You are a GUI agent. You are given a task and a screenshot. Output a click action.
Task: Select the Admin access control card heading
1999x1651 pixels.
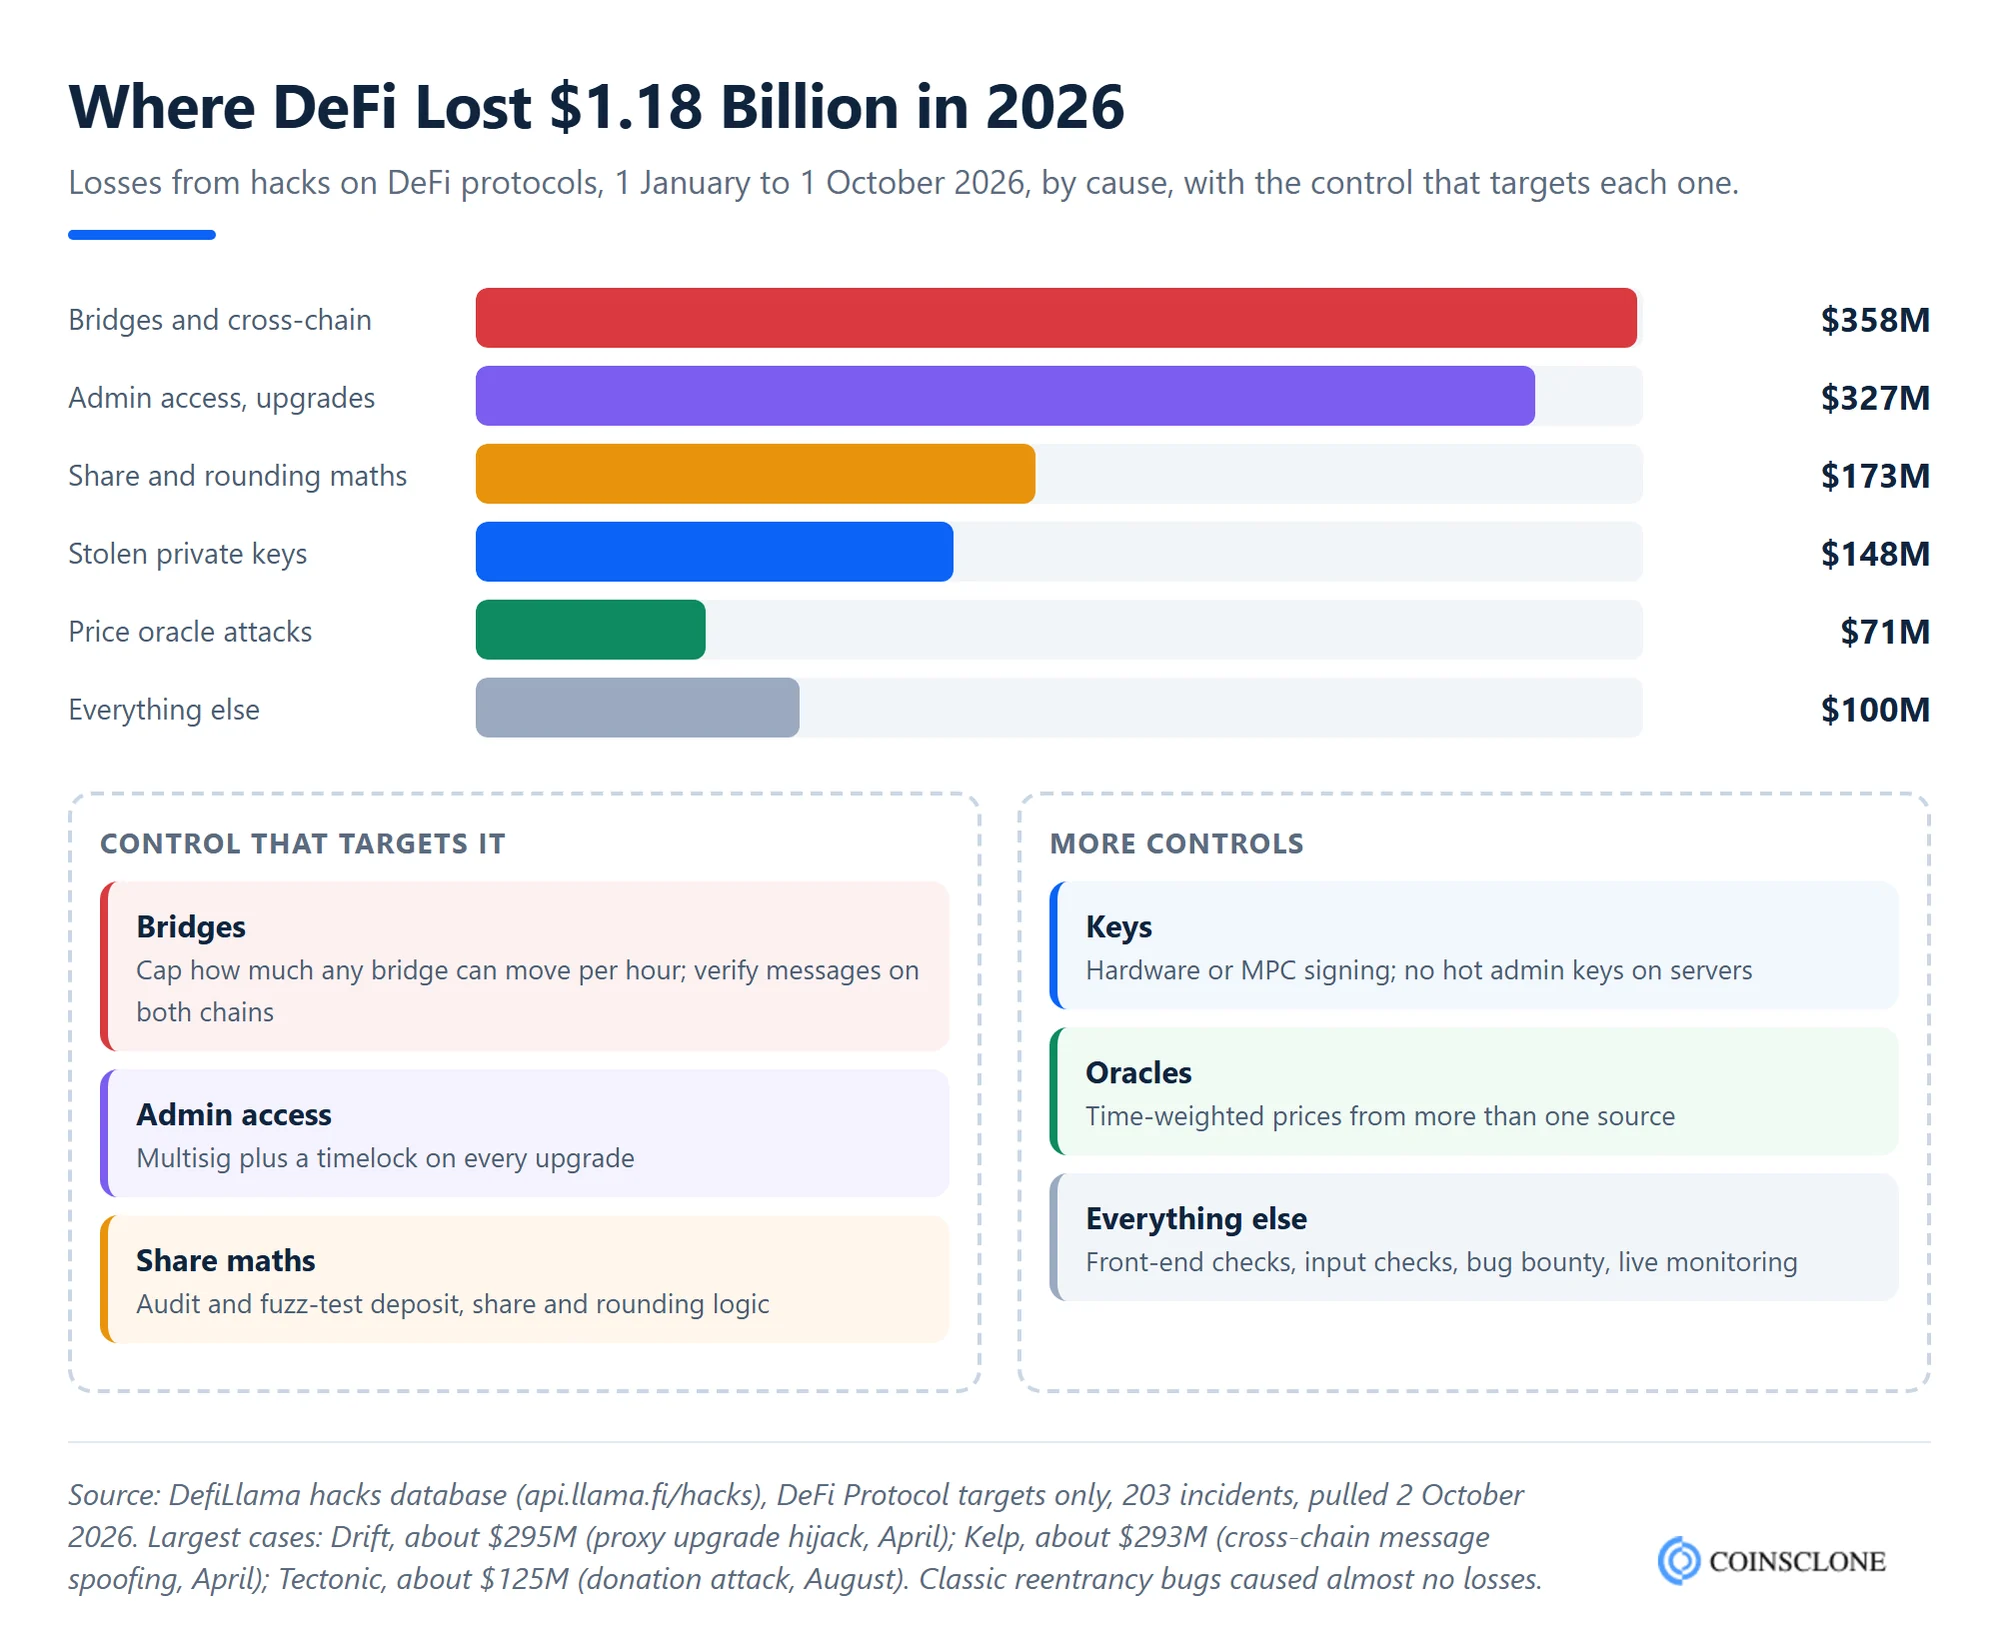click(234, 1115)
